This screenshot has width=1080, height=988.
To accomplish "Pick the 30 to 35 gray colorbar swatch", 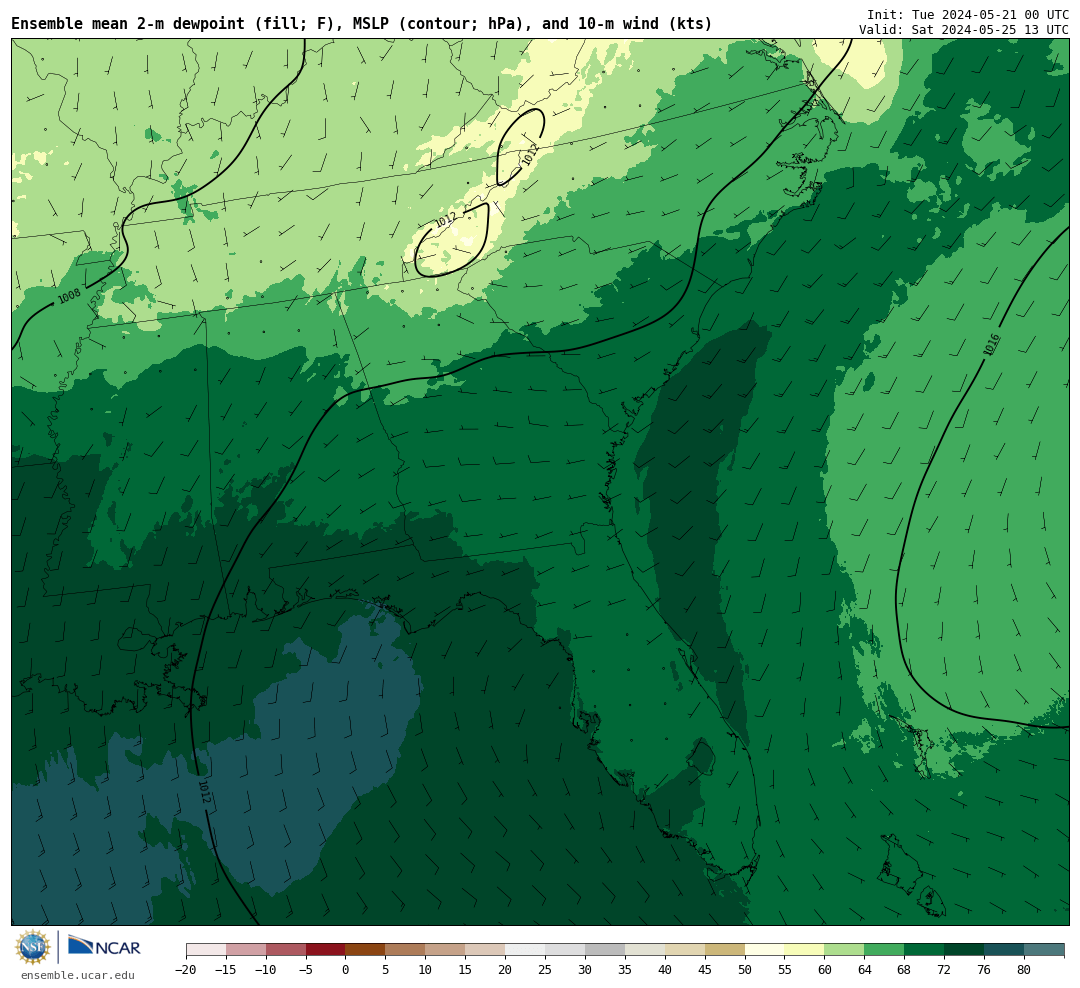I will click(605, 950).
